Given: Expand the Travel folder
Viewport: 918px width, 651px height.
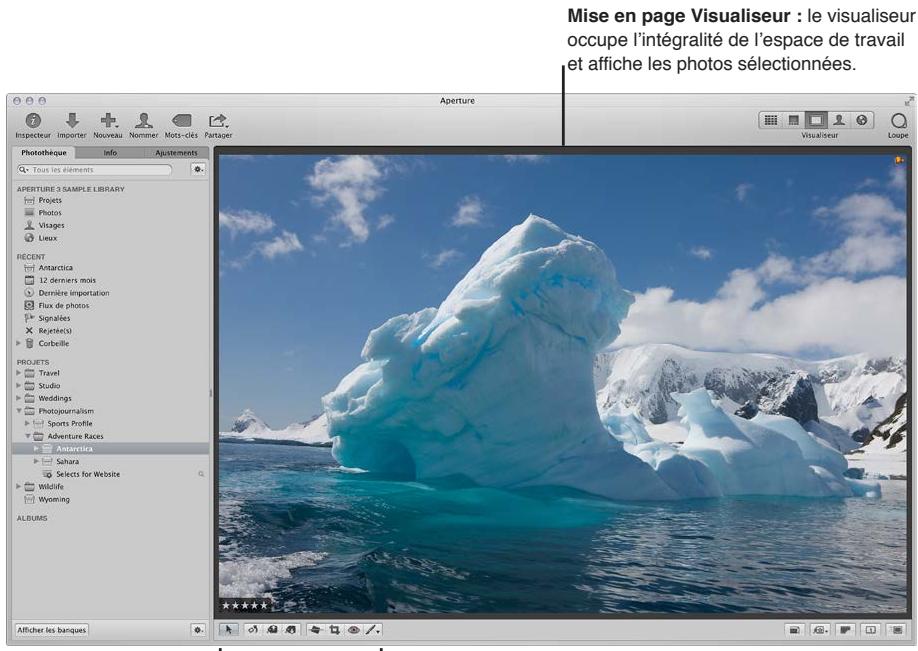Looking at the screenshot, I should [18, 372].
